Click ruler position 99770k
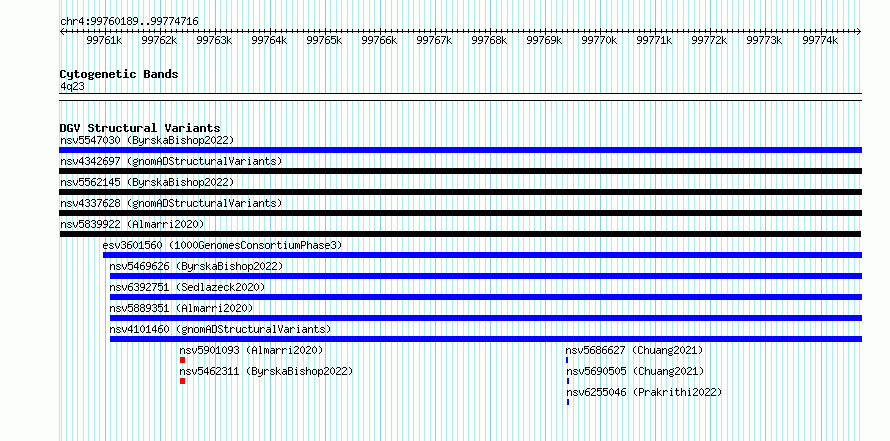The height and width of the screenshot is (441, 890). (x=599, y=40)
